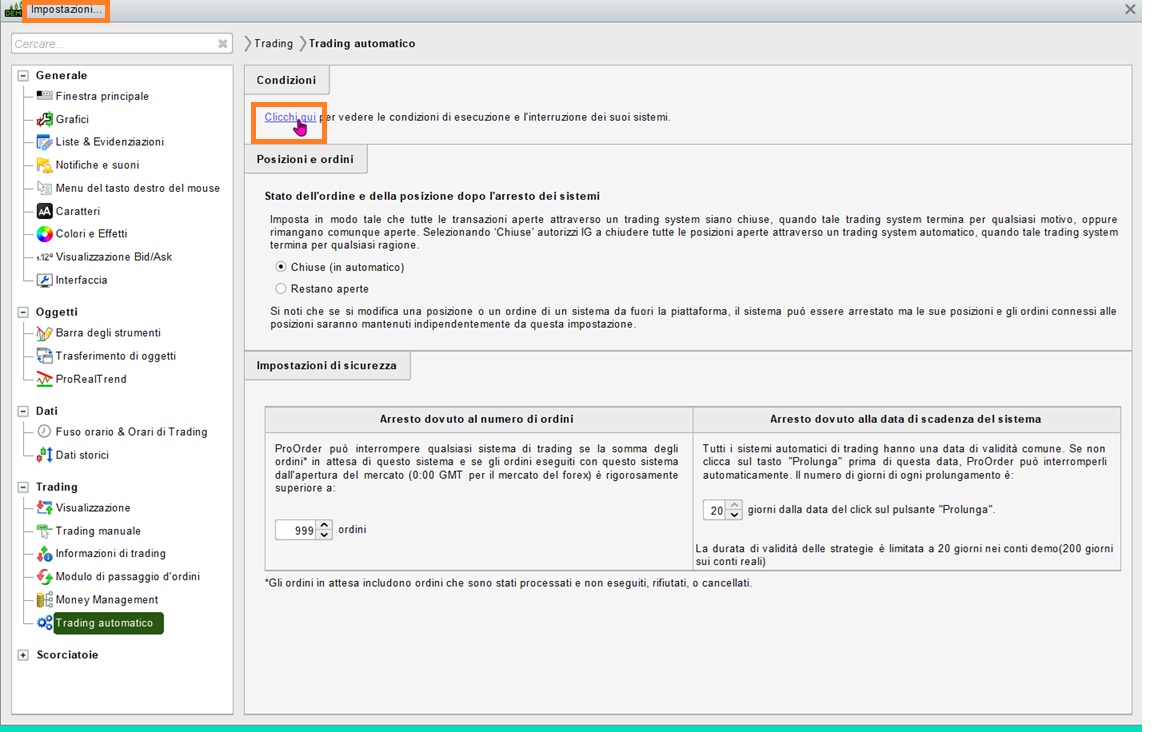This screenshot has height=732, width=1152.
Task: Click the Trading automatico gears icon
Action: coord(44,623)
